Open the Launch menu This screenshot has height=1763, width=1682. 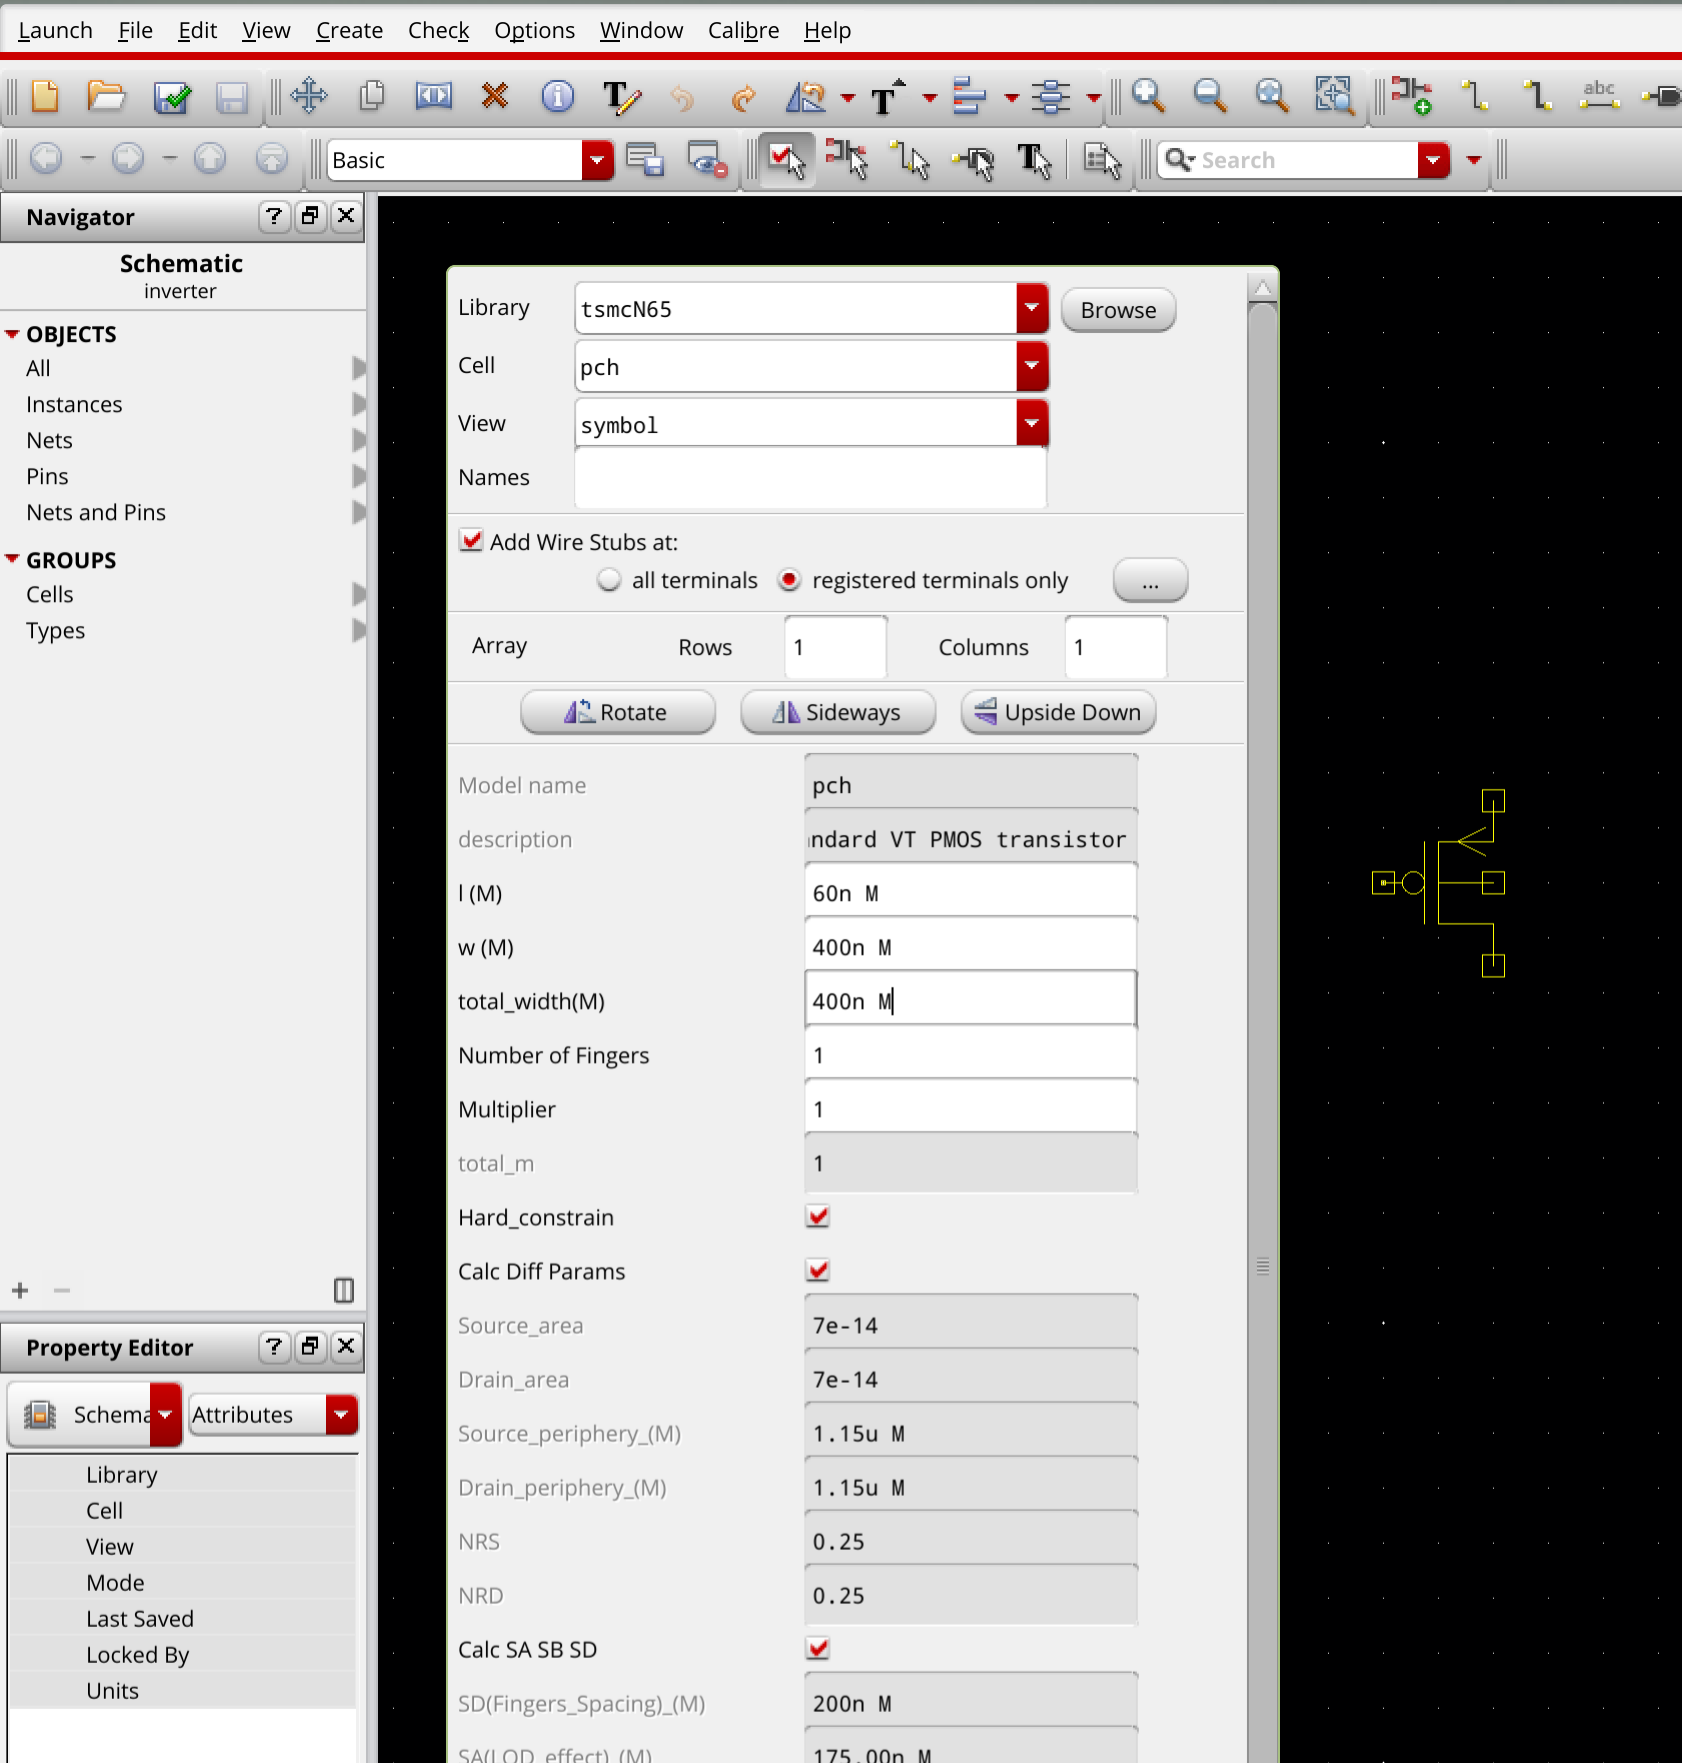click(56, 30)
